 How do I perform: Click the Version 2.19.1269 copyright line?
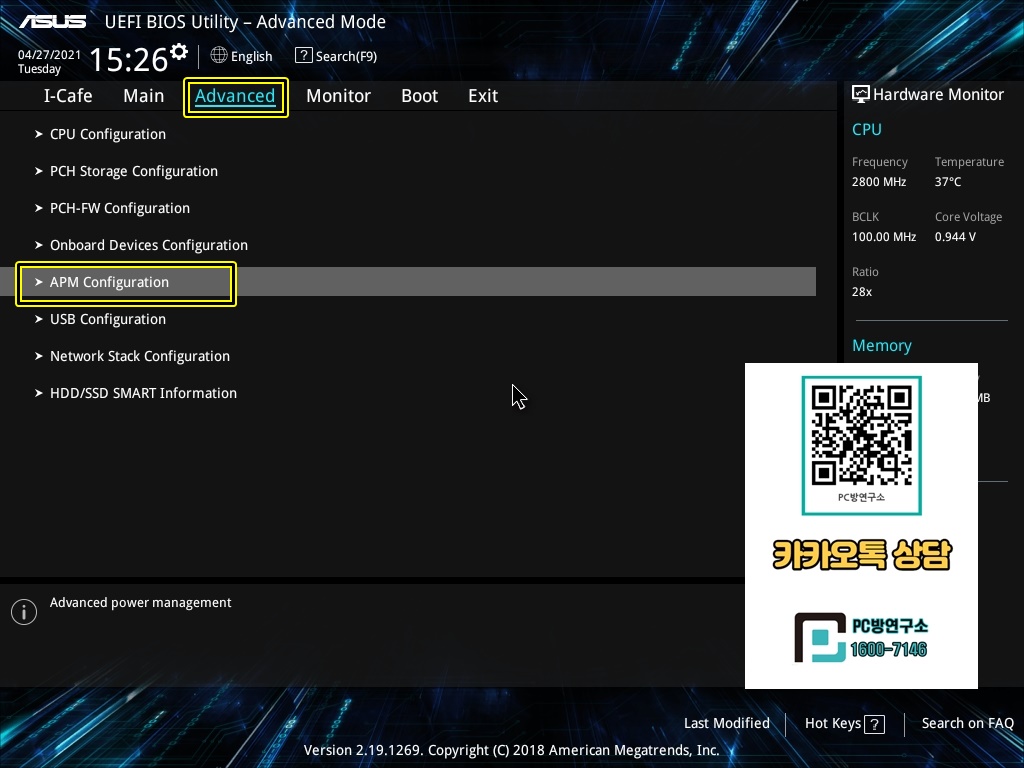pos(511,750)
